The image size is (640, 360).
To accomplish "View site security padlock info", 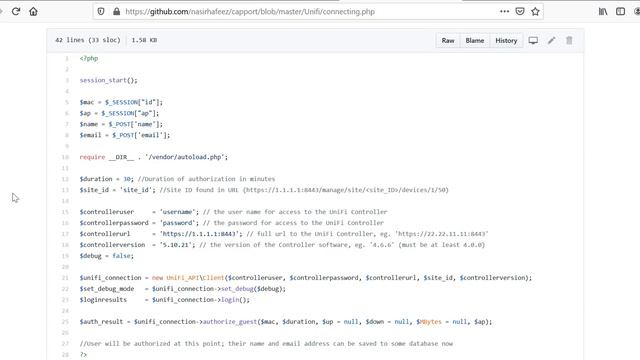I will [116, 11].
